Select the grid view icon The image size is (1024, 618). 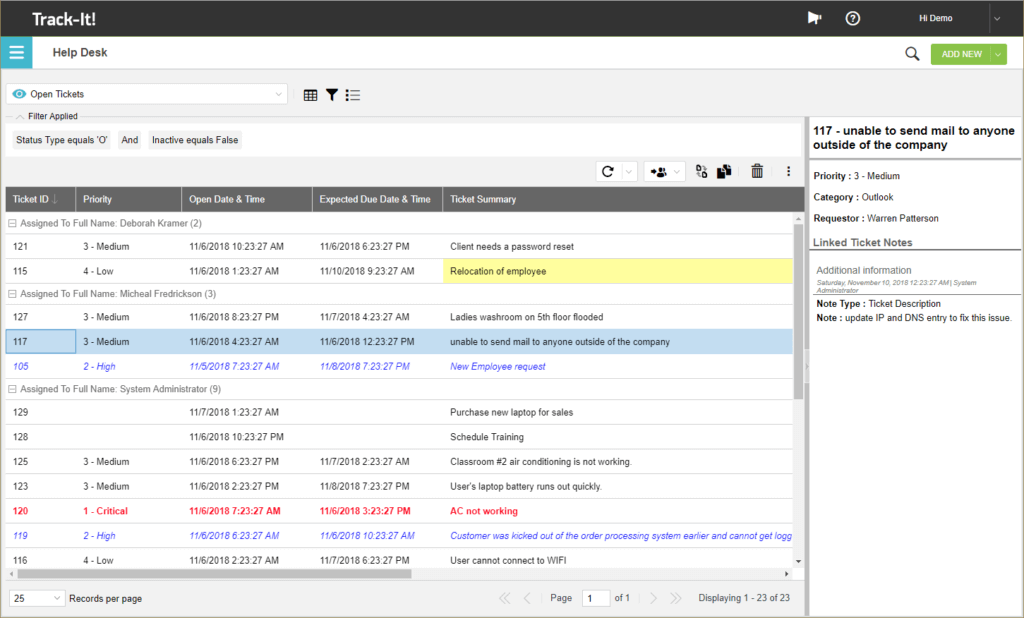(310, 94)
